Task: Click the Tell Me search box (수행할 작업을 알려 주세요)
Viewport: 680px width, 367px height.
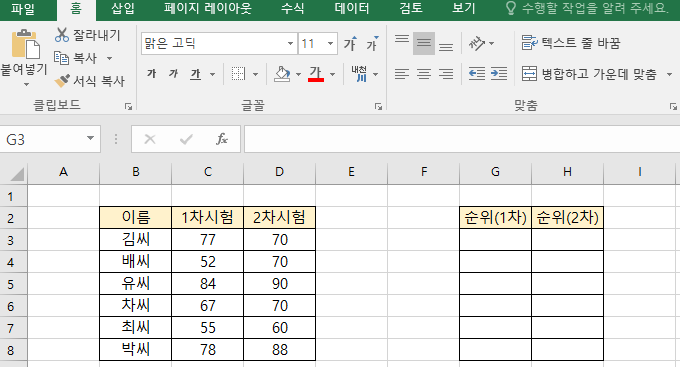Action: (x=587, y=8)
